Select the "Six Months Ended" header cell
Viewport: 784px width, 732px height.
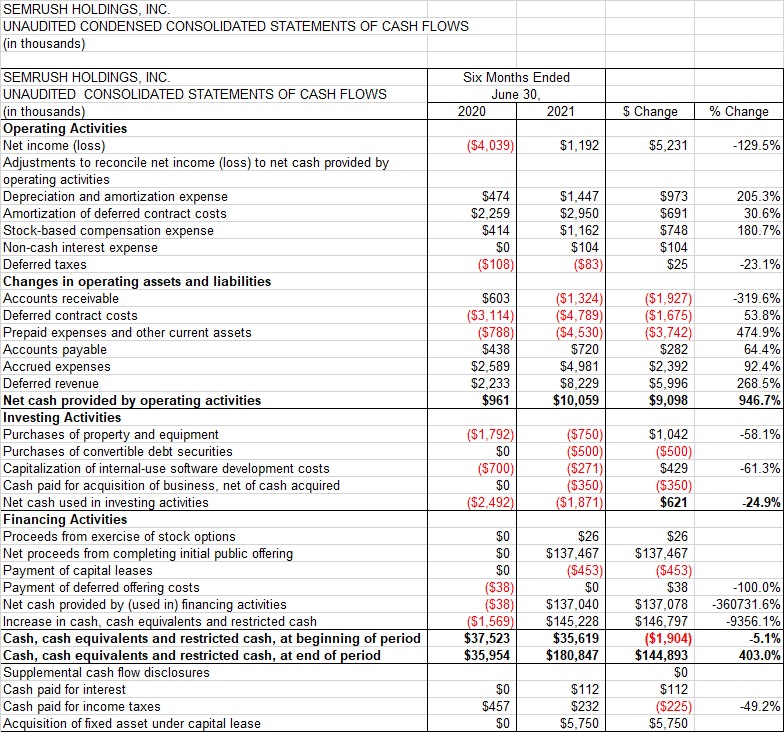(x=516, y=78)
